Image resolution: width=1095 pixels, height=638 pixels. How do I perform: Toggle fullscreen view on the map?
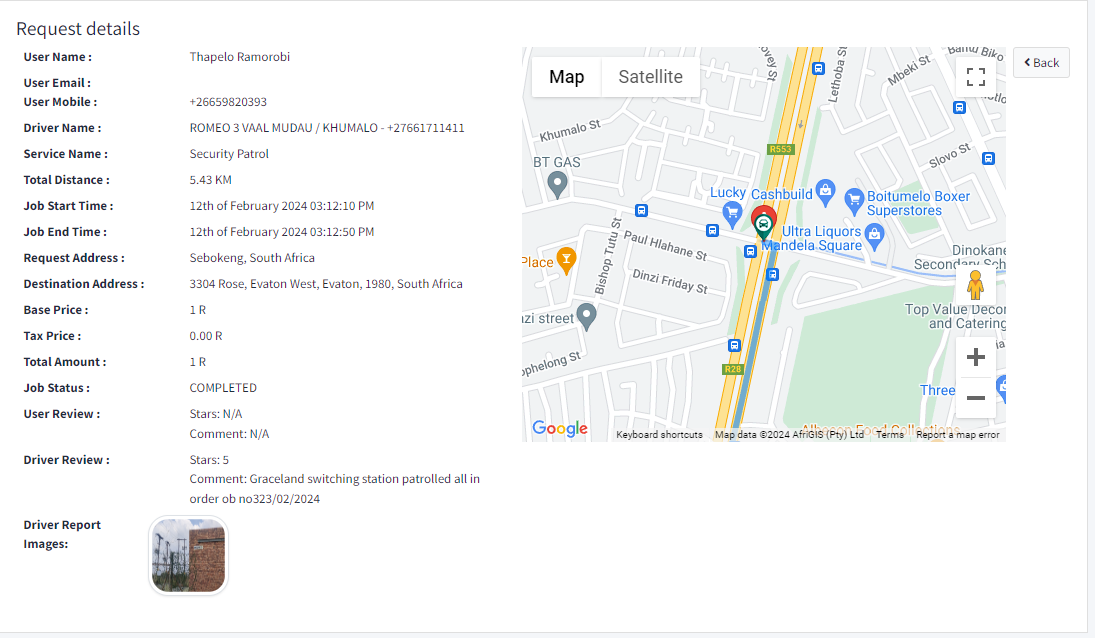[x=976, y=77]
